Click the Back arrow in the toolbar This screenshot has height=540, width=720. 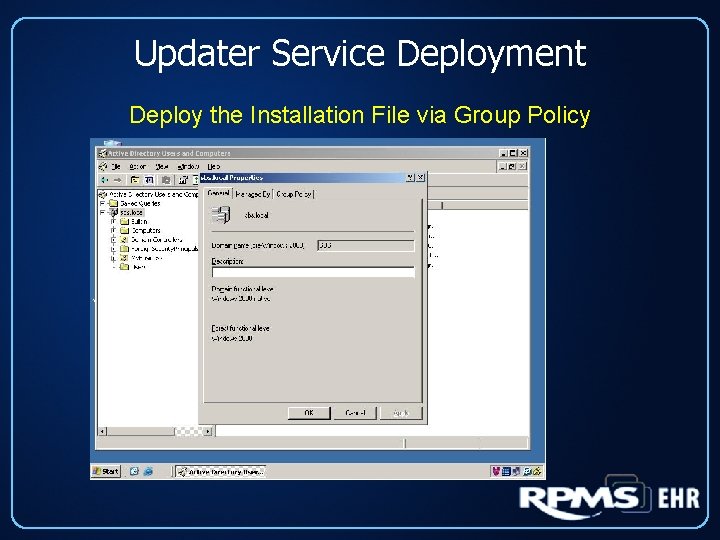coord(105,180)
